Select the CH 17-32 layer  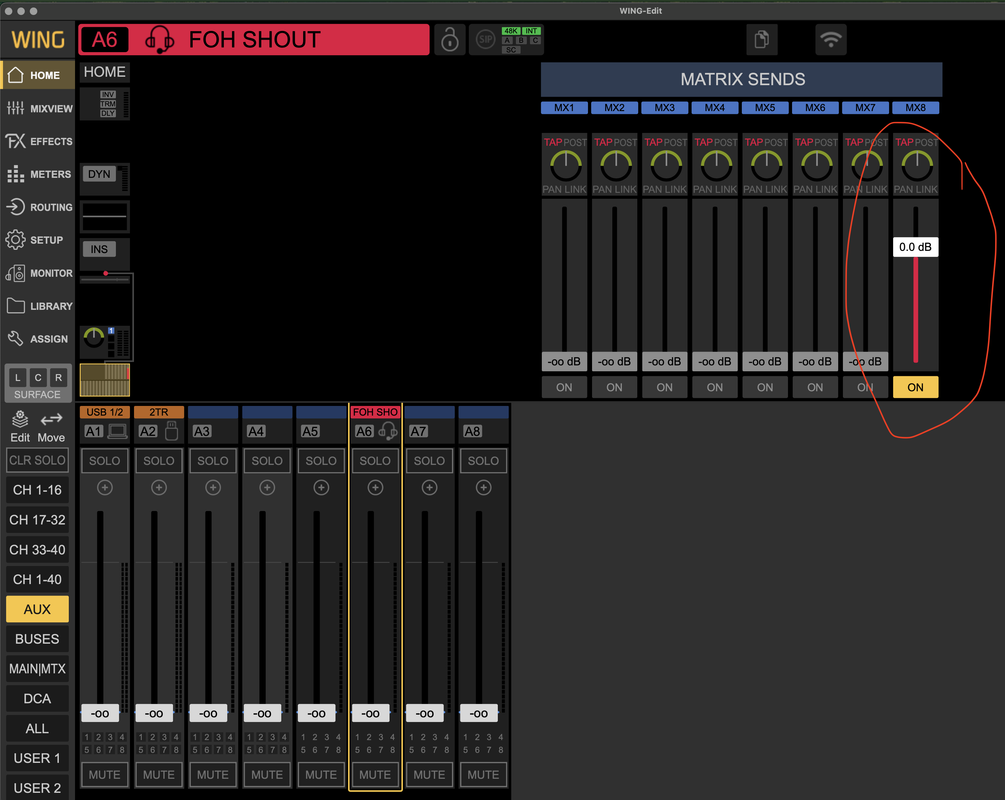pos(37,520)
